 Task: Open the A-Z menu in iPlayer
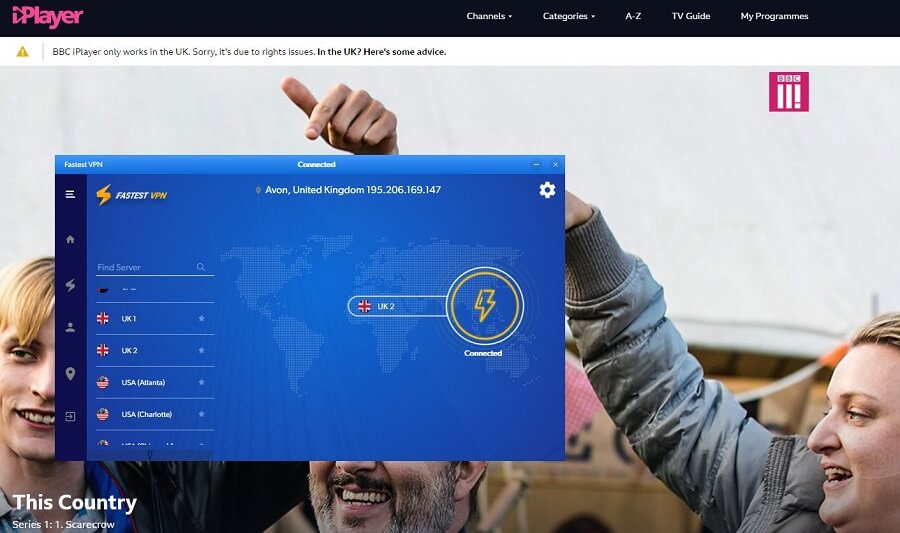coord(633,16)
